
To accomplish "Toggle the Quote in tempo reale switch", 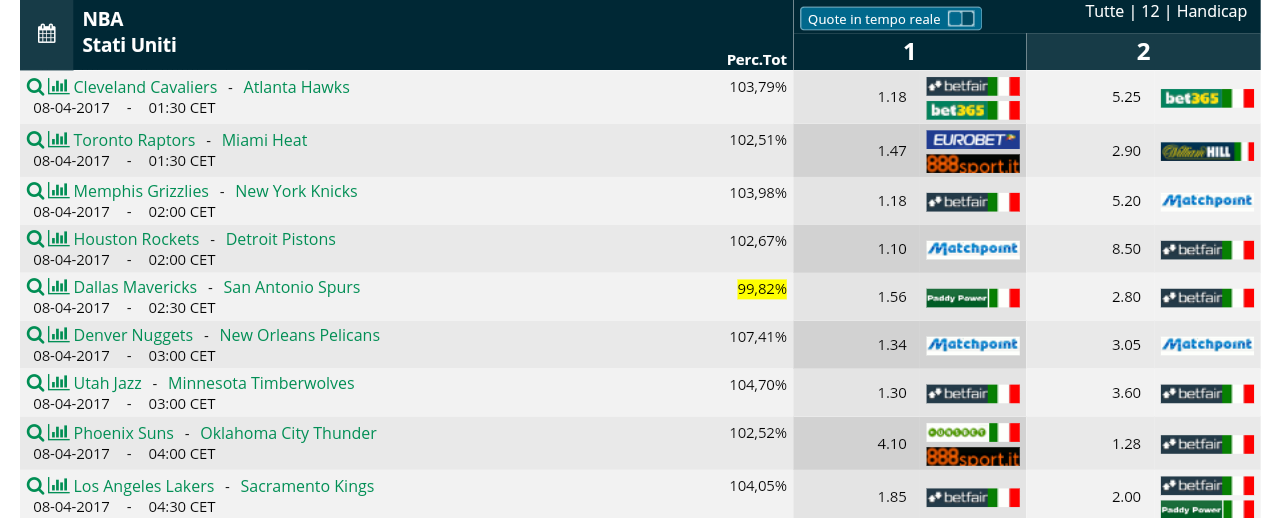I will [x=960, y=19].
